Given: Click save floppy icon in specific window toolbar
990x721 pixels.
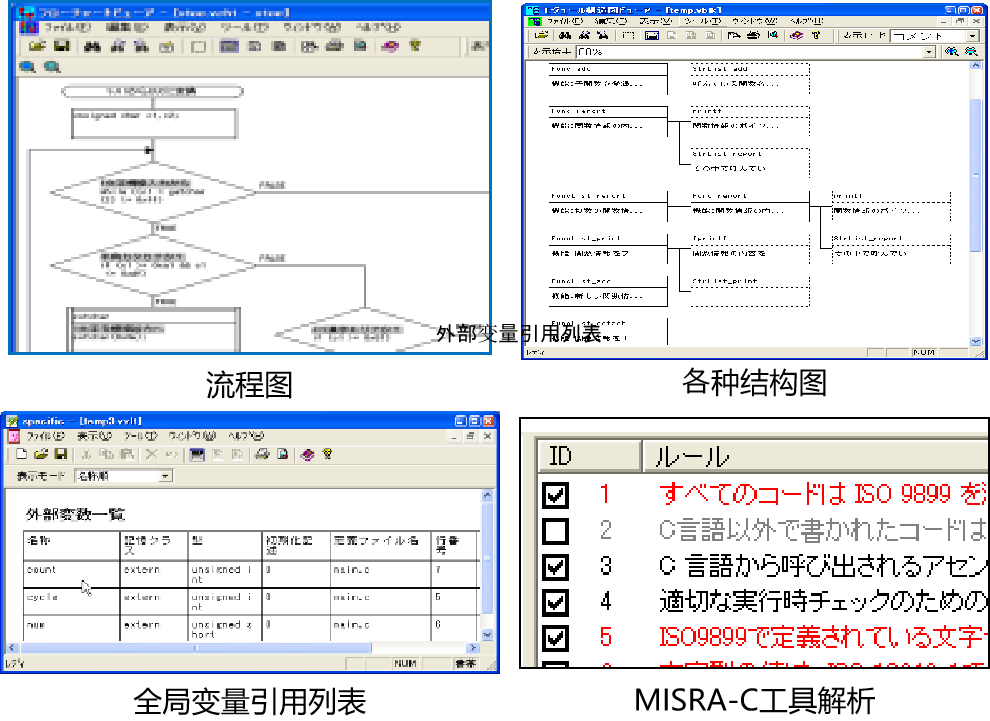Looking at the screenshot, I should (61, 454).
